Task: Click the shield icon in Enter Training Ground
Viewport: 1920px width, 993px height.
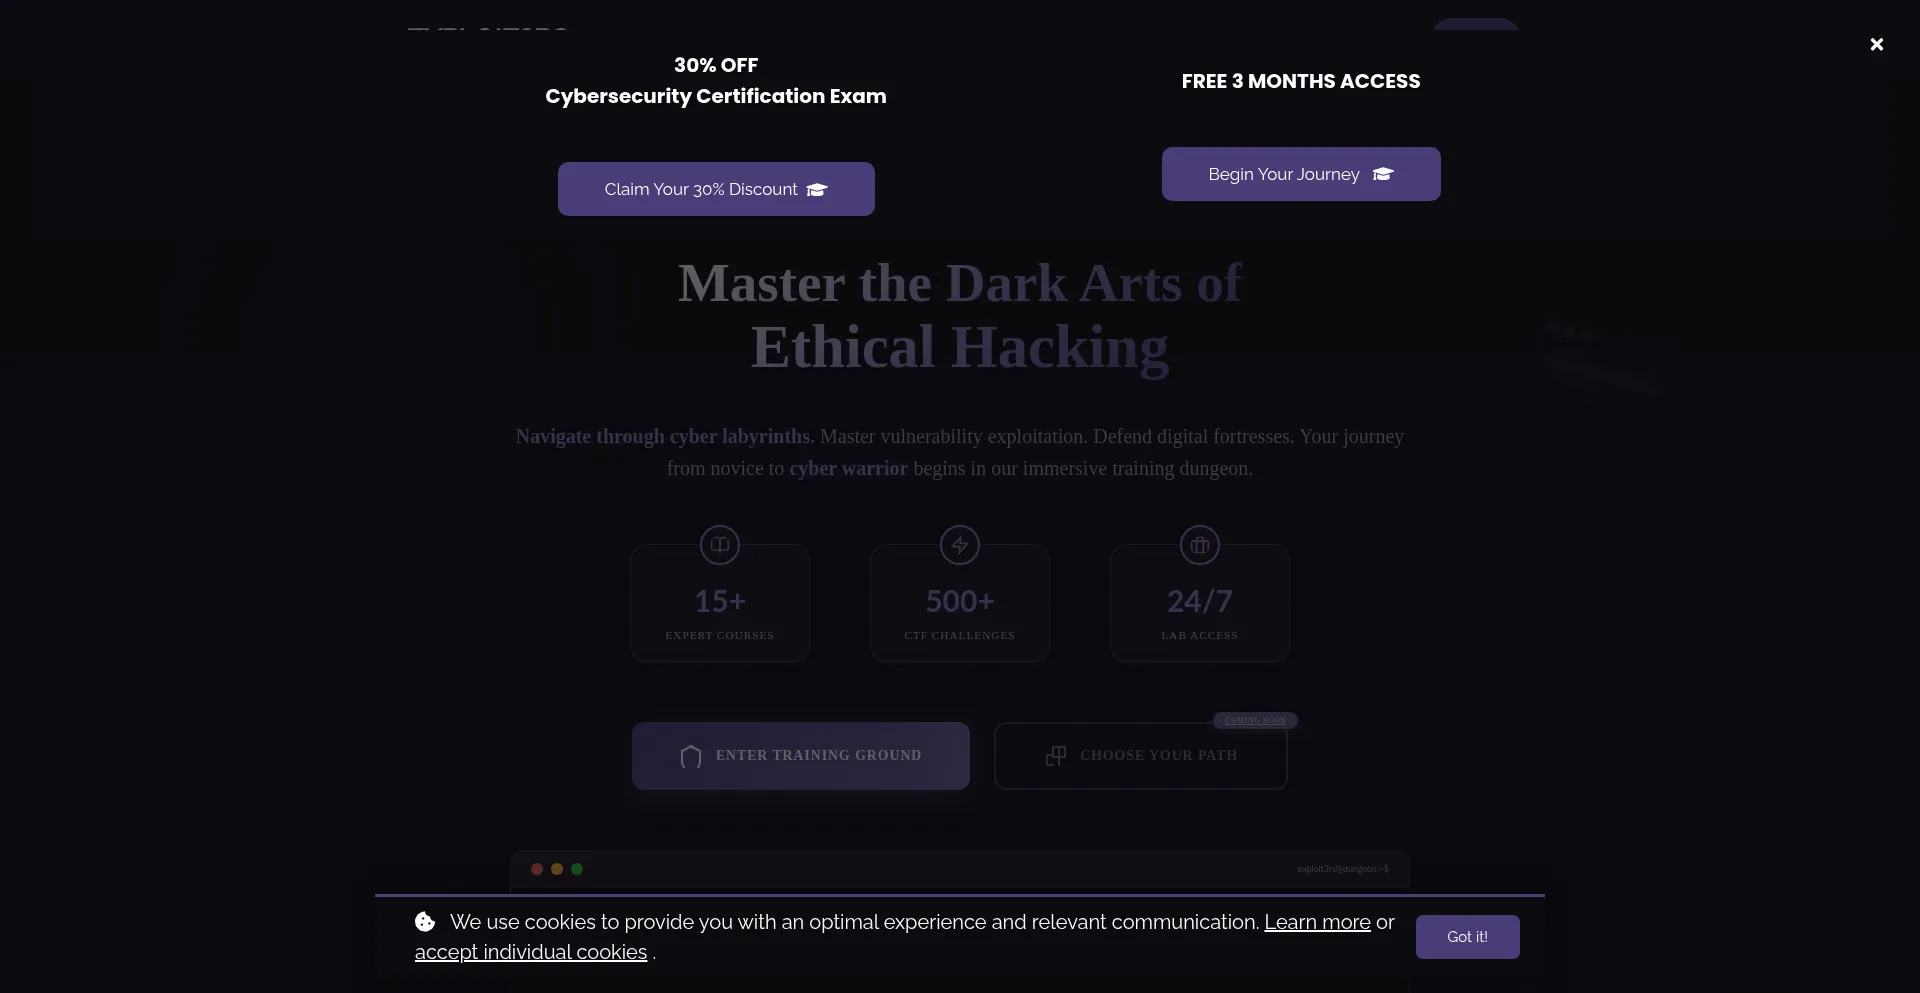Action: click(x=690, y=756)
